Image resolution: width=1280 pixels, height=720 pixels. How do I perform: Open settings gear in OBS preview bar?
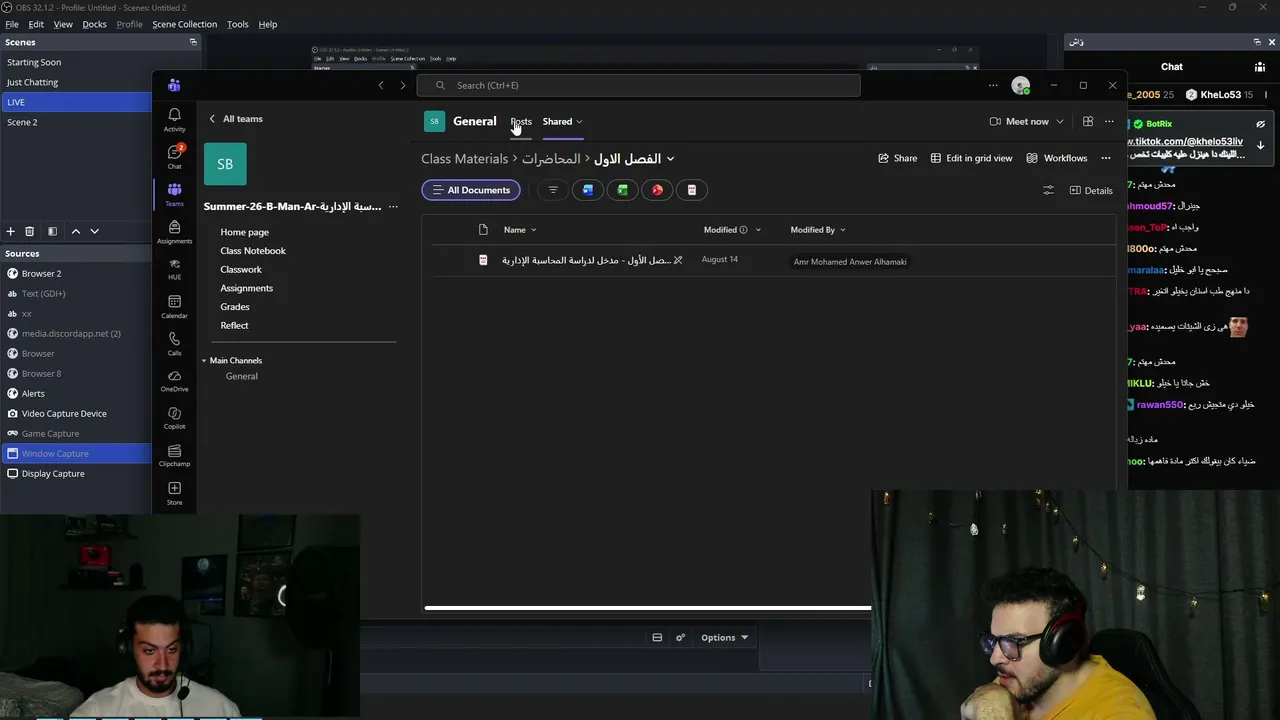pos(680,637)
